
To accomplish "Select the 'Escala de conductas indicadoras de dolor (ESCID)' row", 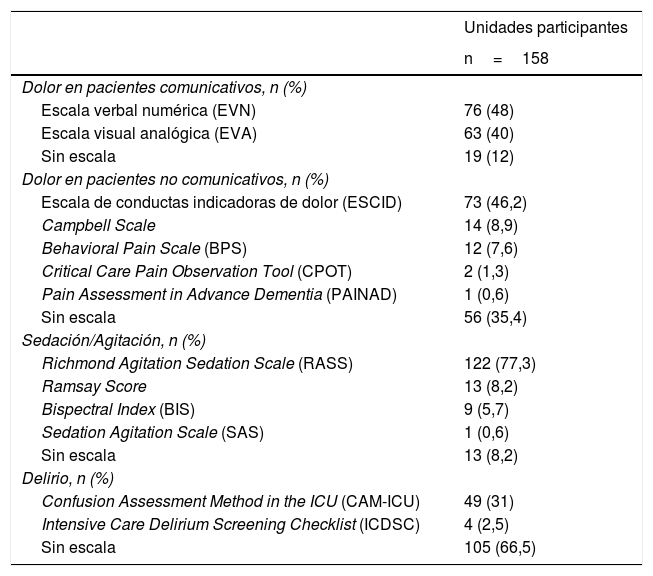I will [x=221, y=203].
